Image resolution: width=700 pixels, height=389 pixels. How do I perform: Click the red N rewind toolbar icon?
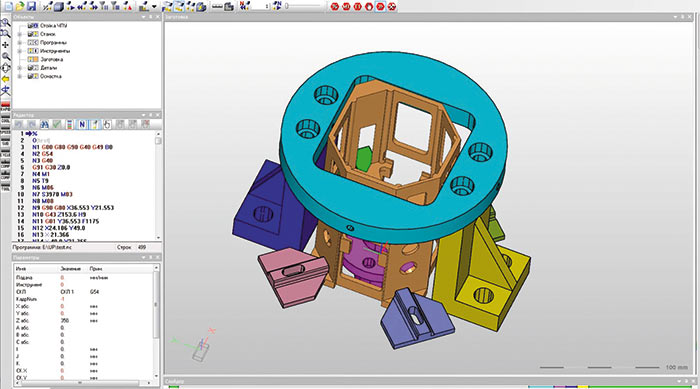[x=244, y=6]
